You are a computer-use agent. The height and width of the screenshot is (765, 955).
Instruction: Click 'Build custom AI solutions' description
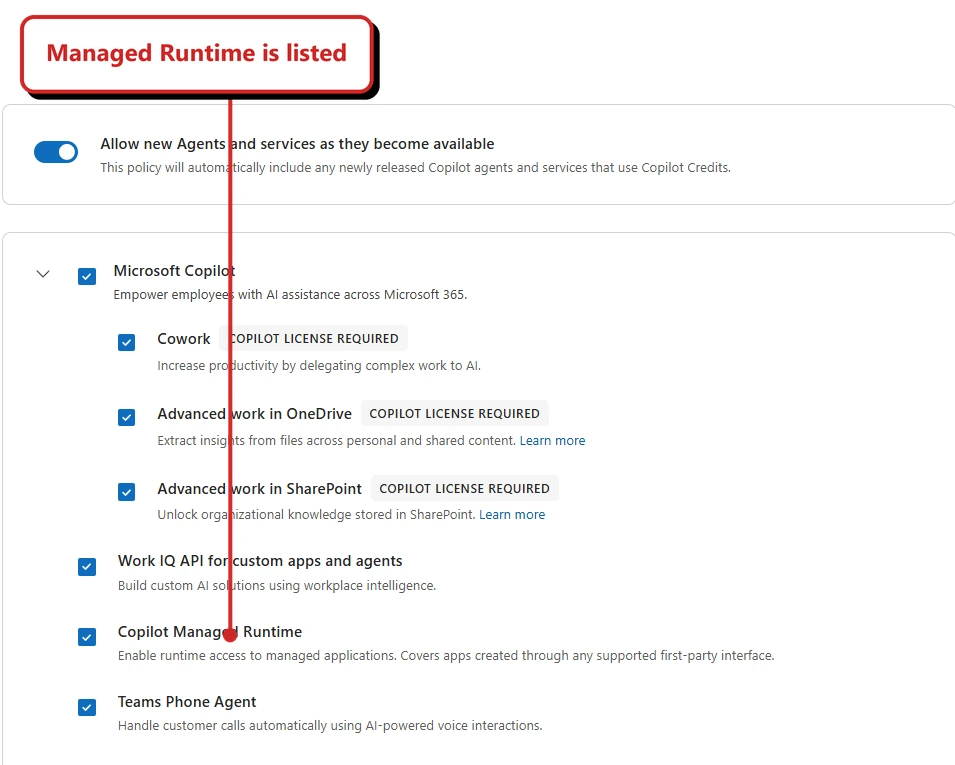(x=277, y=586)
